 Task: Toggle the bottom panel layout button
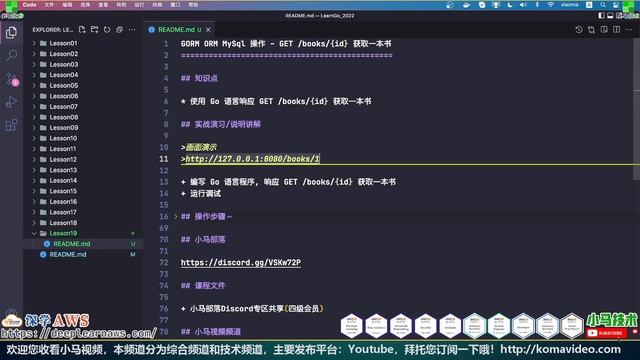[x=610, y=16]
